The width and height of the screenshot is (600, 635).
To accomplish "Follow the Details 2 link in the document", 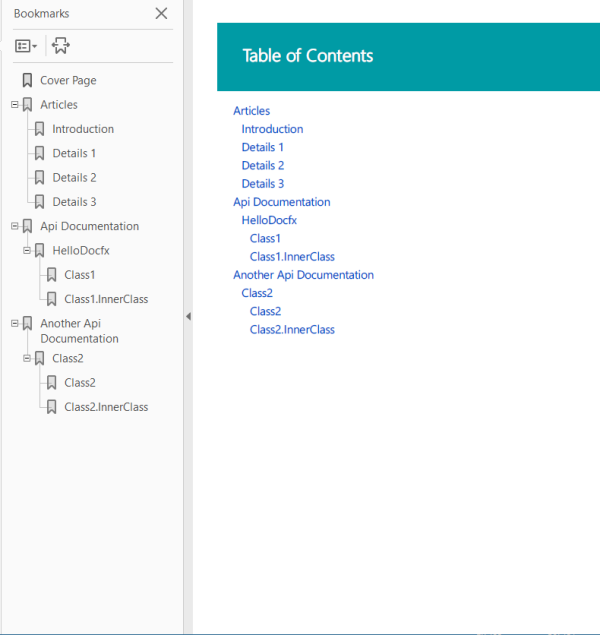I will [x=263, y=166].
